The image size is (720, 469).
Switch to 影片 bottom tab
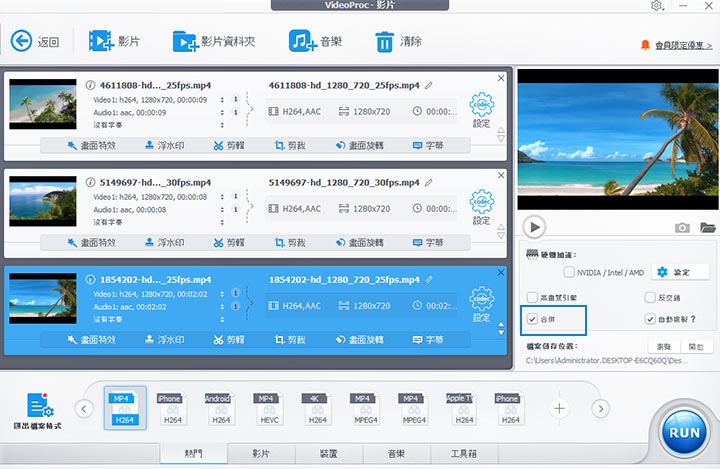pyautogui.click(x=261, y=453)
